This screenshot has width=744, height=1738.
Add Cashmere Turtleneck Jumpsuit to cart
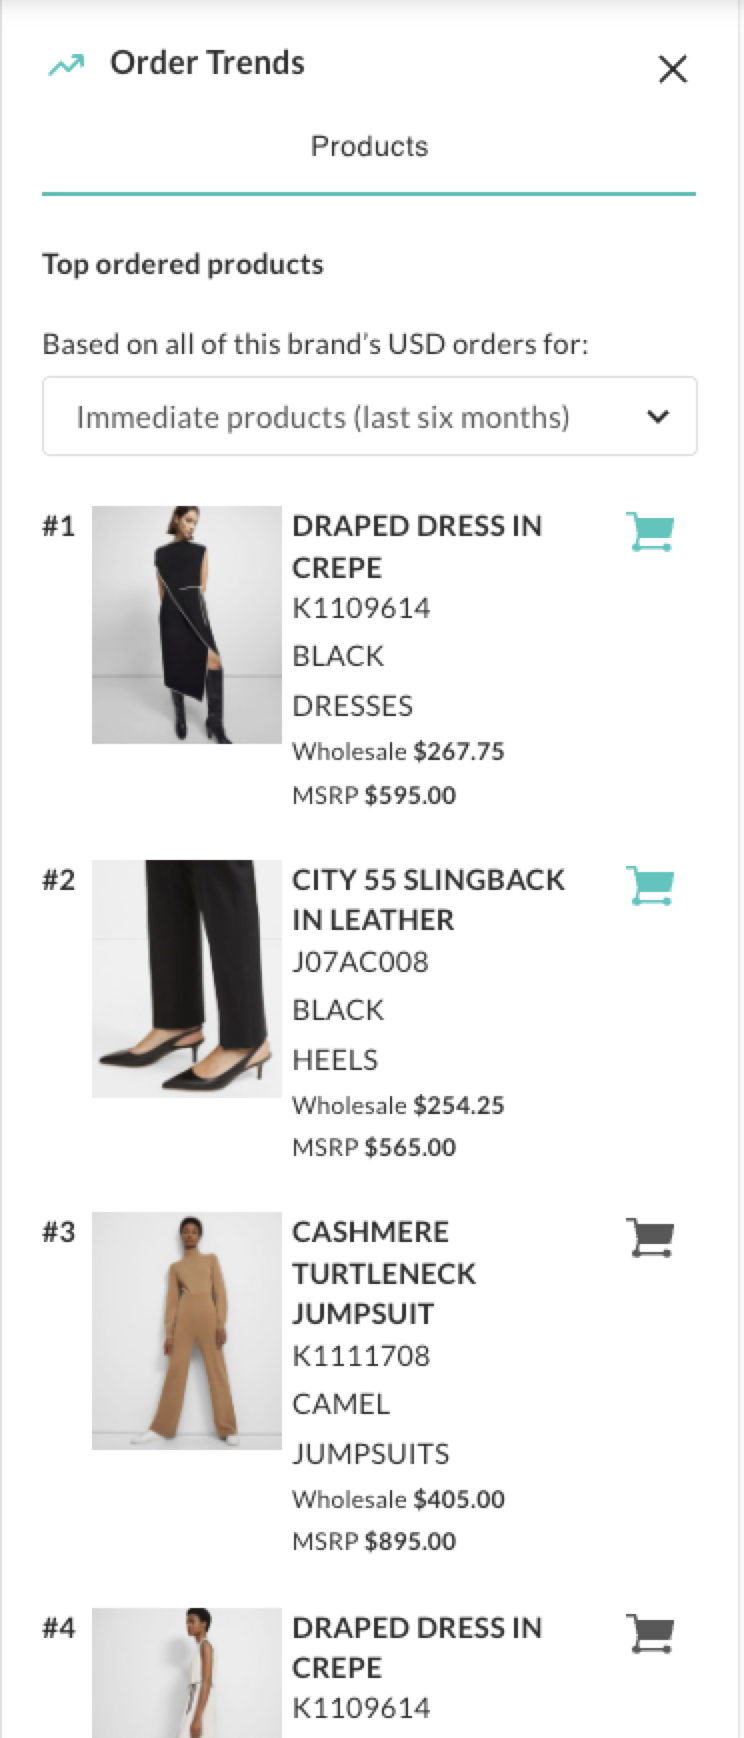click(x=650, y=1238)
